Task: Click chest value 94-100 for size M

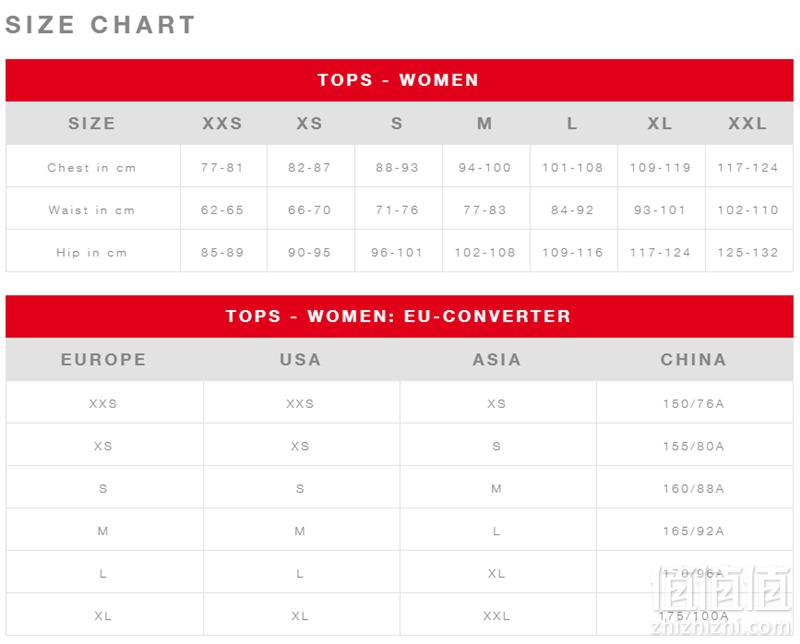Action: tap(485, 168)
